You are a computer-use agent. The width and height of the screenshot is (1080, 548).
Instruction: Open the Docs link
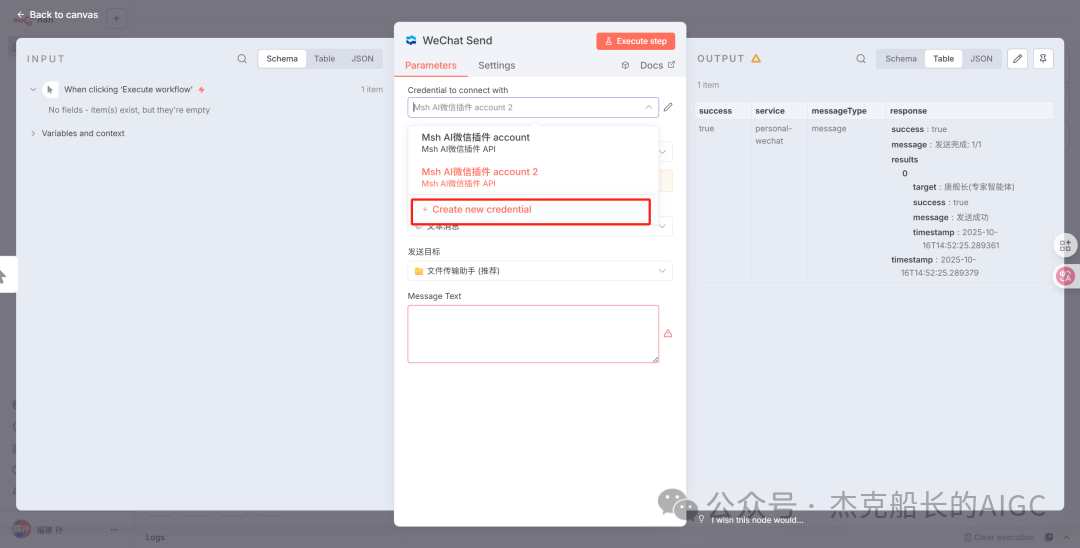pyautogui.click(x=657, y=65)
